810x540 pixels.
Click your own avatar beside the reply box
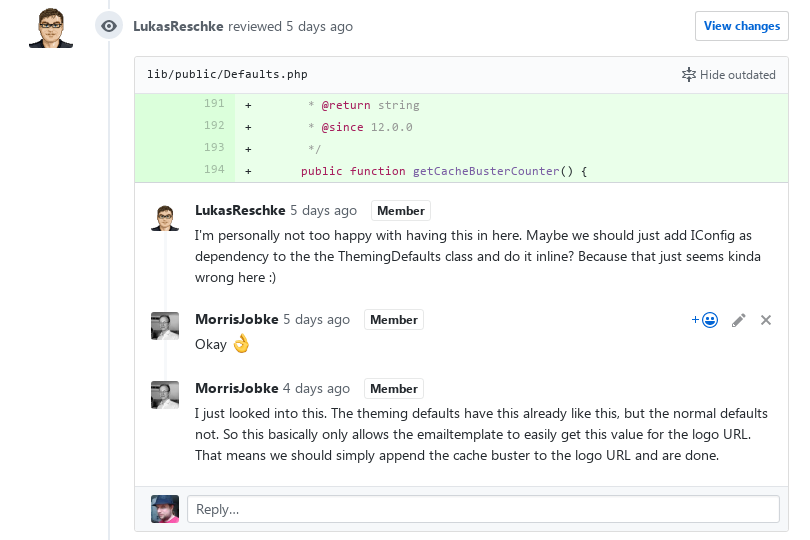pos(165,509)
